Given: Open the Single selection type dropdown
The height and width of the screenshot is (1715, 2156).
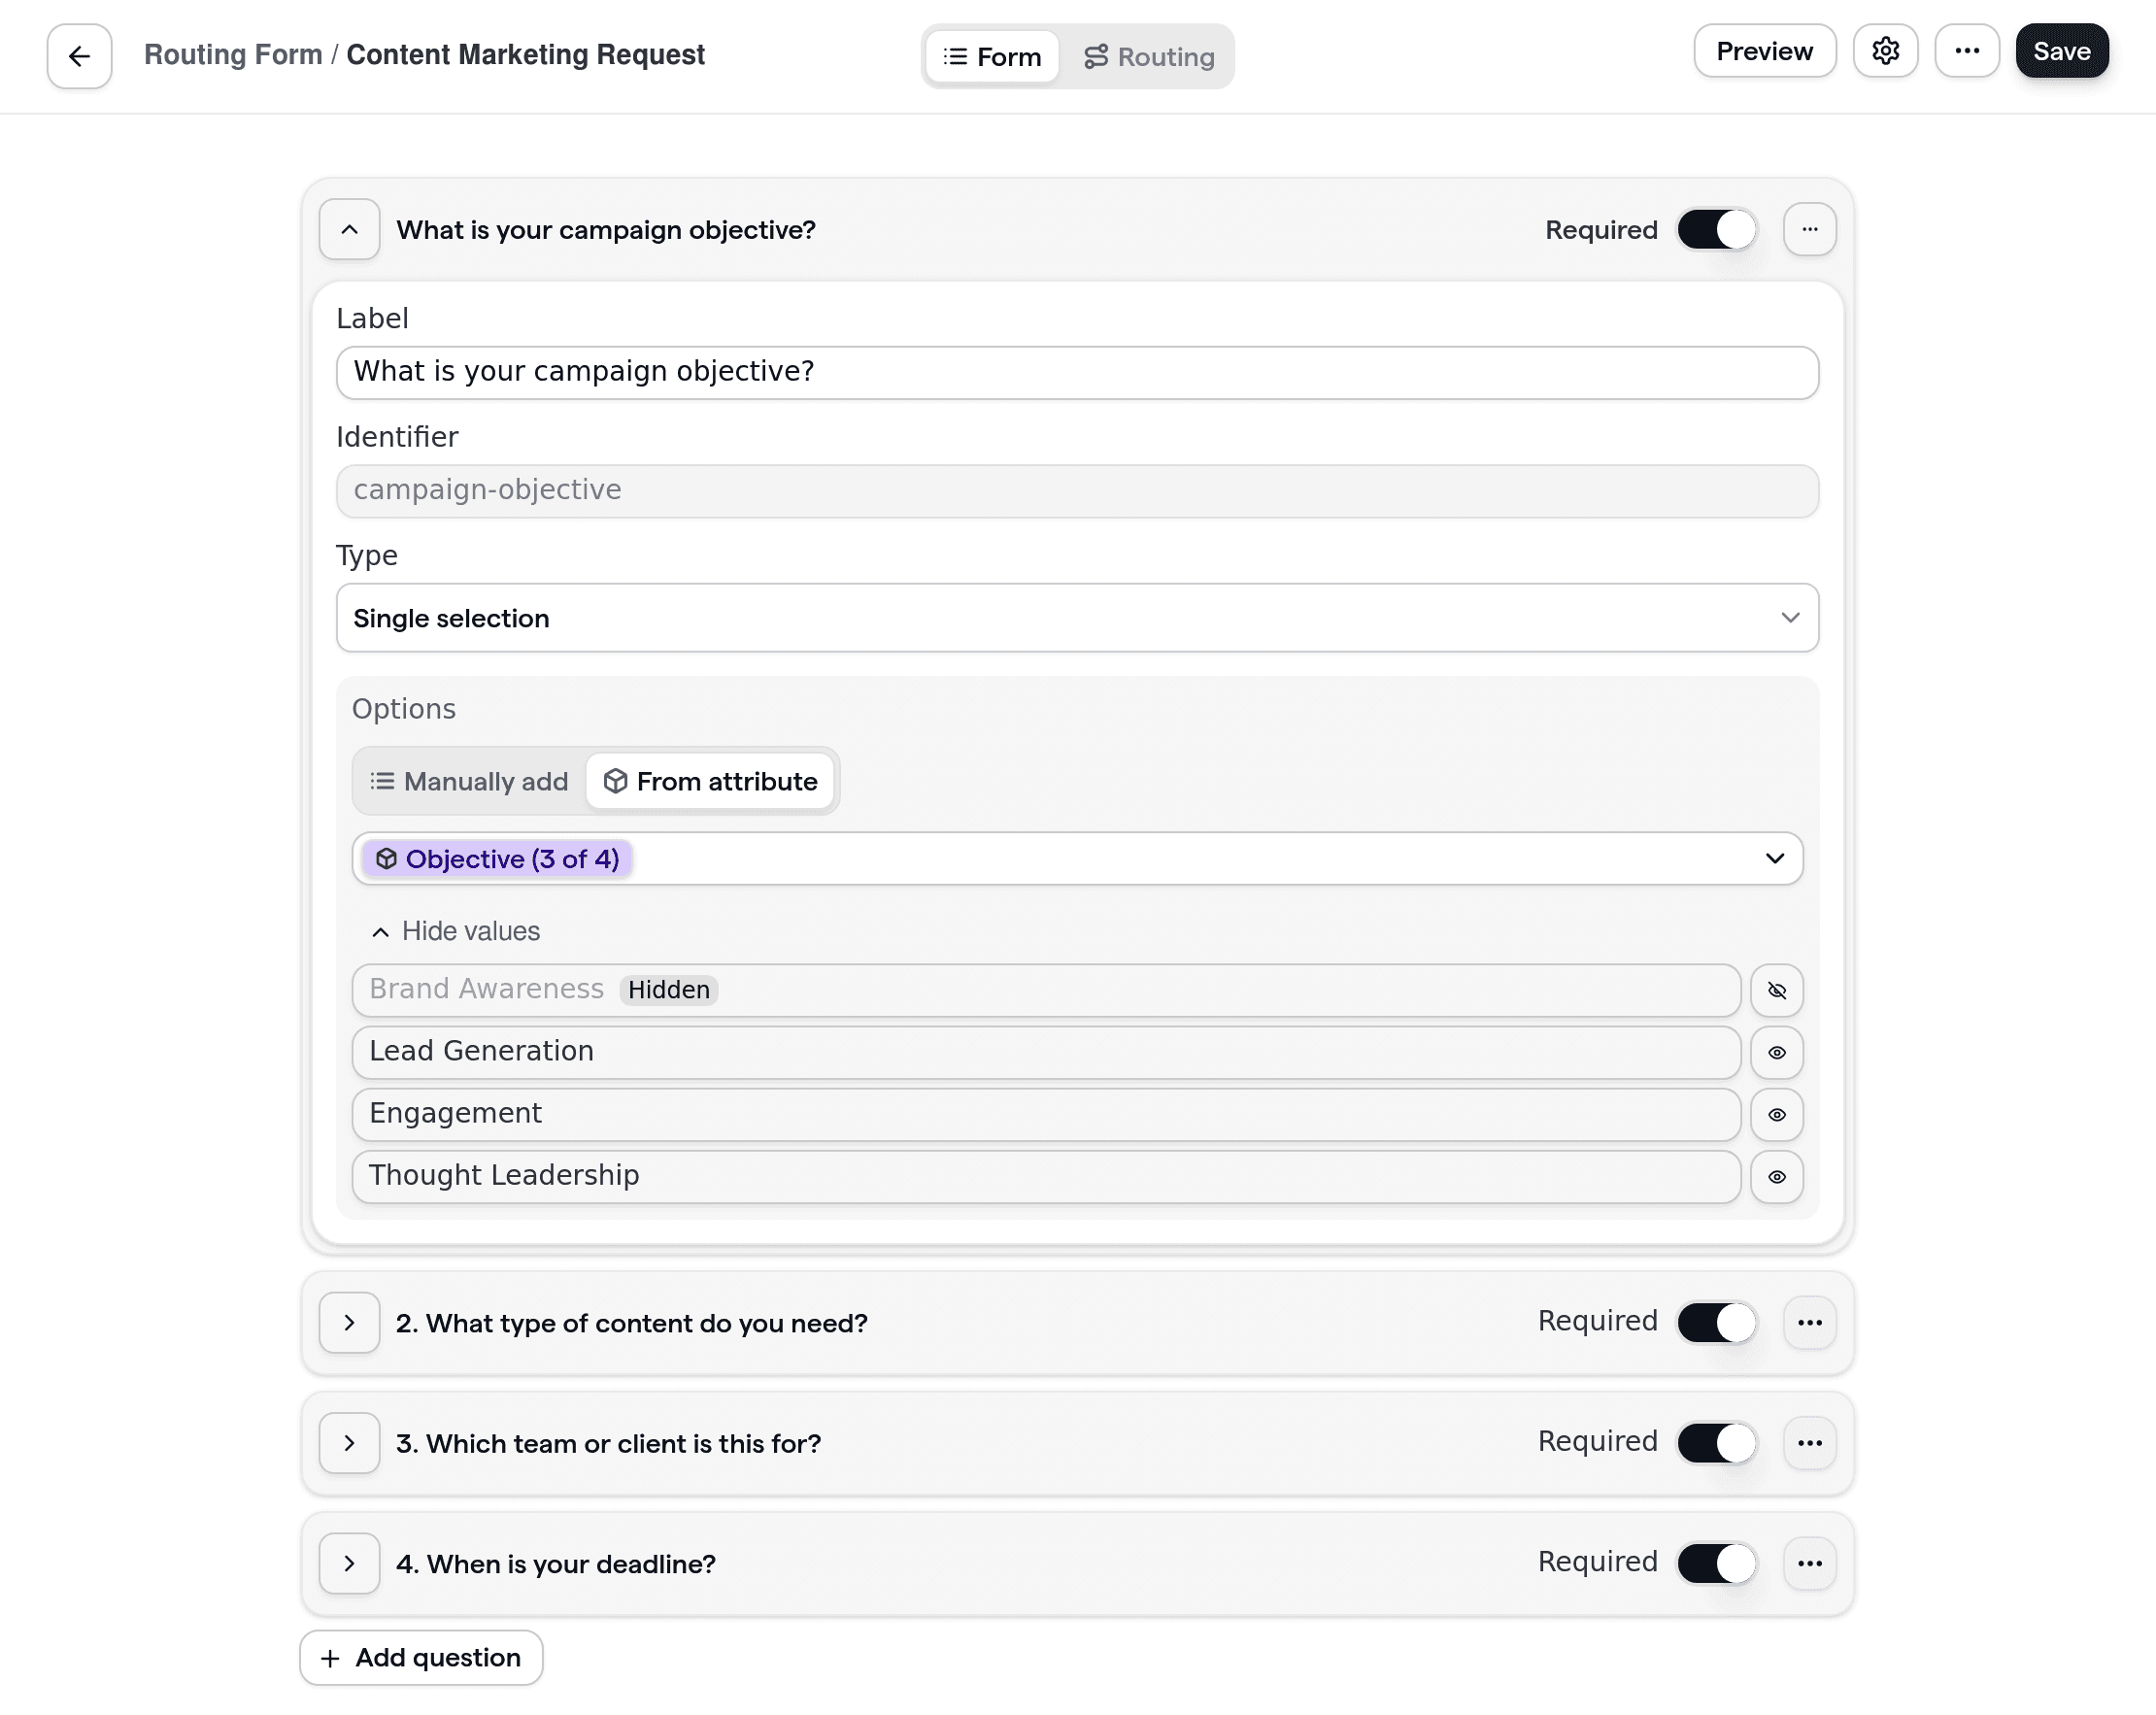Looking at the screenshot, I should point(1077,618).
